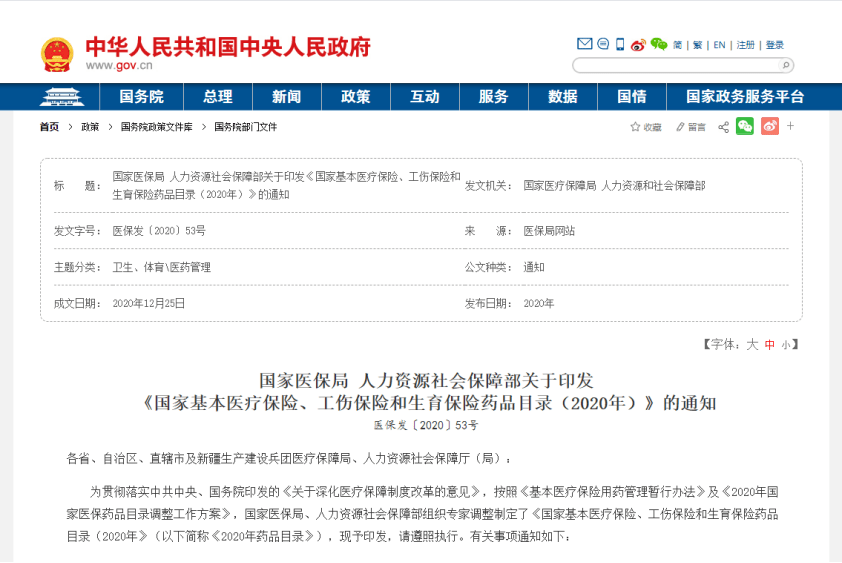
Task: Set font size to 小
Action: 786,345
